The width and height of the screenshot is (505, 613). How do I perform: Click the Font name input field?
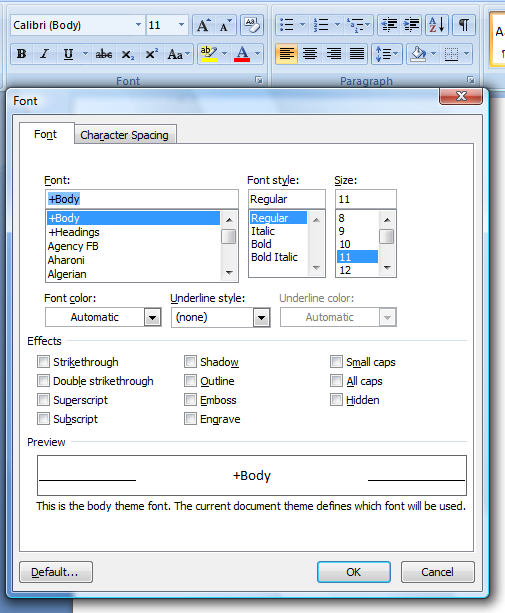[141, 199]
